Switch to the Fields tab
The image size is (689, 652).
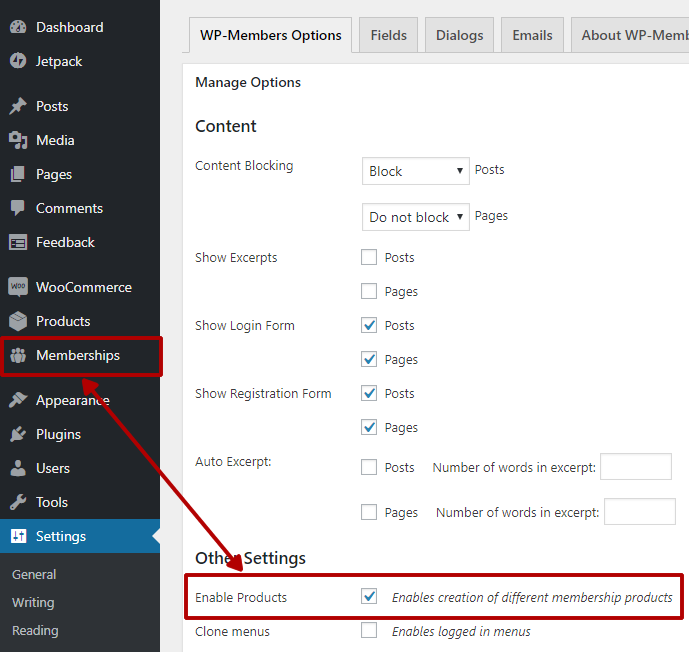pos(388,35)
